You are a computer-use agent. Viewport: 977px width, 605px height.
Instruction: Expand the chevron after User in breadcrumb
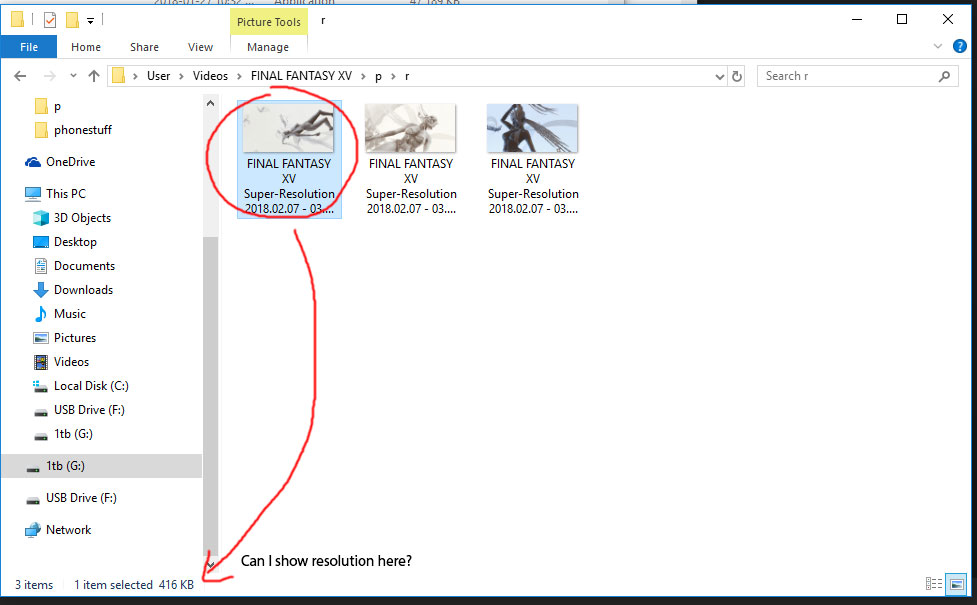click(181, 76)
